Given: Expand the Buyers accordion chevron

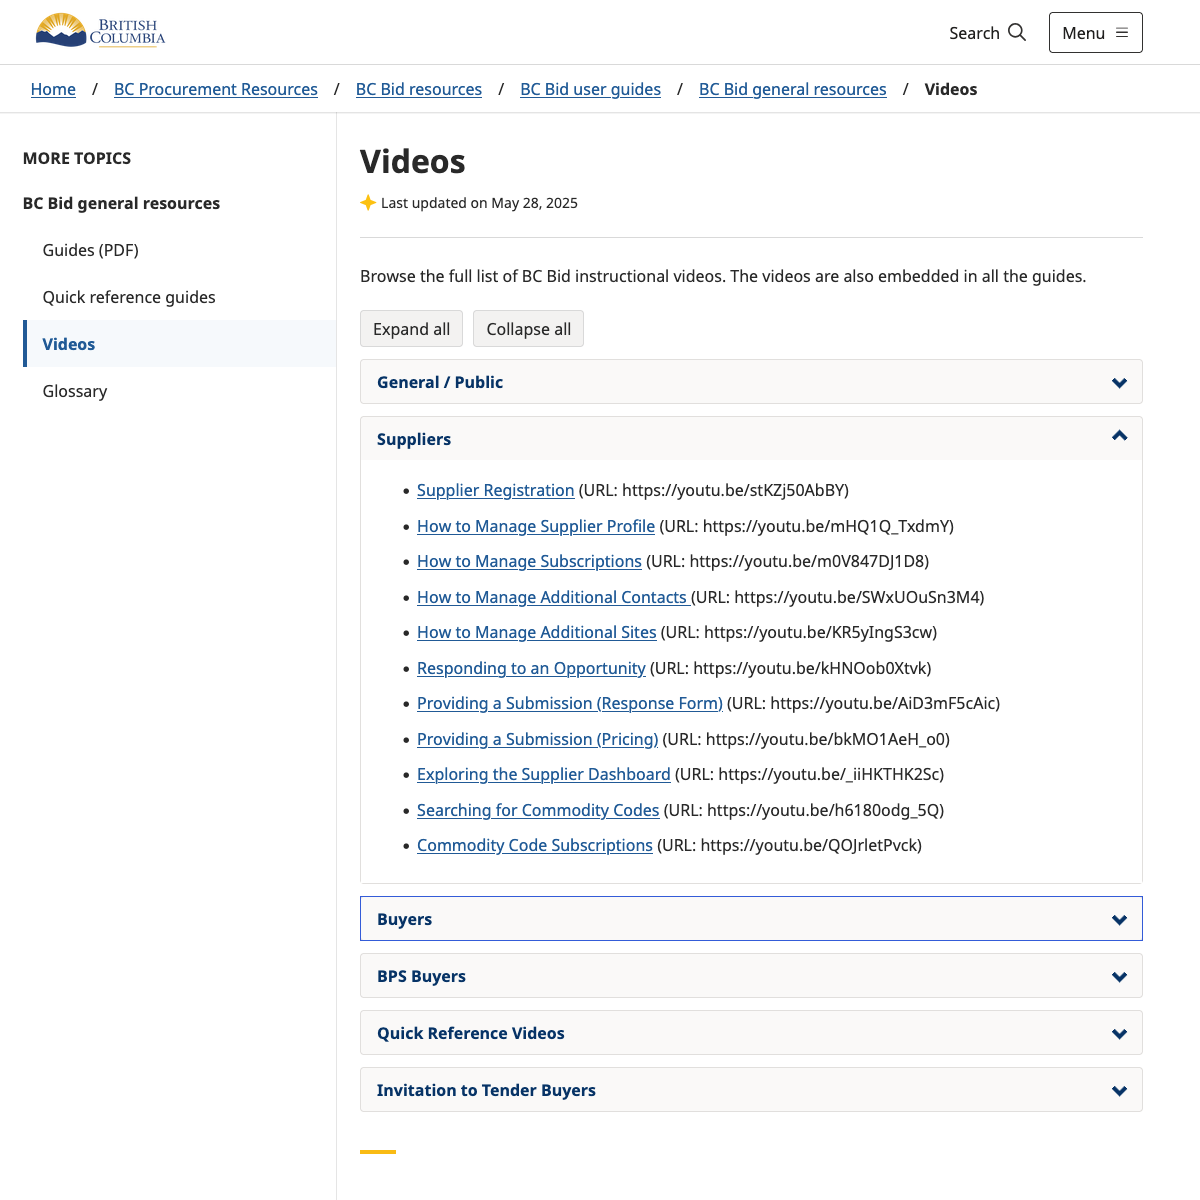Looking at the screenshot, I should [x=1119, y=920].
